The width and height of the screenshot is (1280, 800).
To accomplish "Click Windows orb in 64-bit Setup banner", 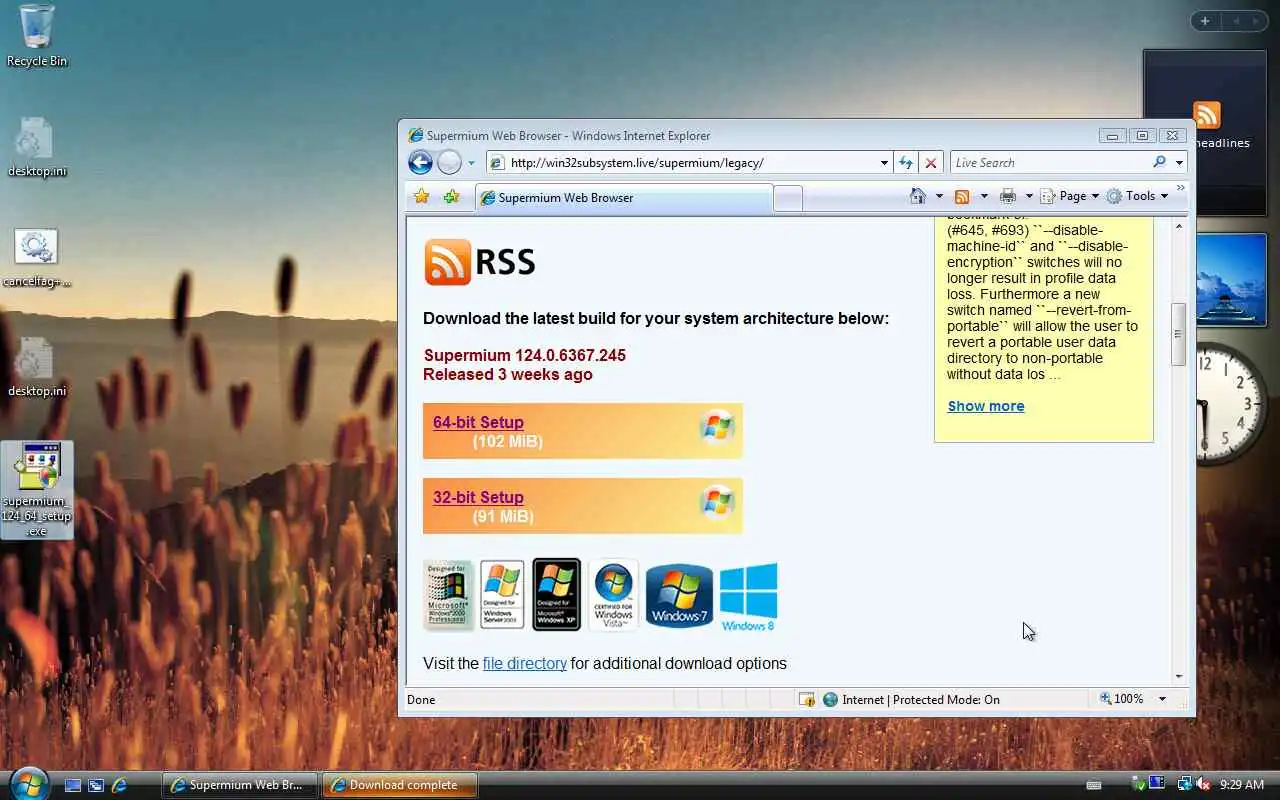I will 717,427.
